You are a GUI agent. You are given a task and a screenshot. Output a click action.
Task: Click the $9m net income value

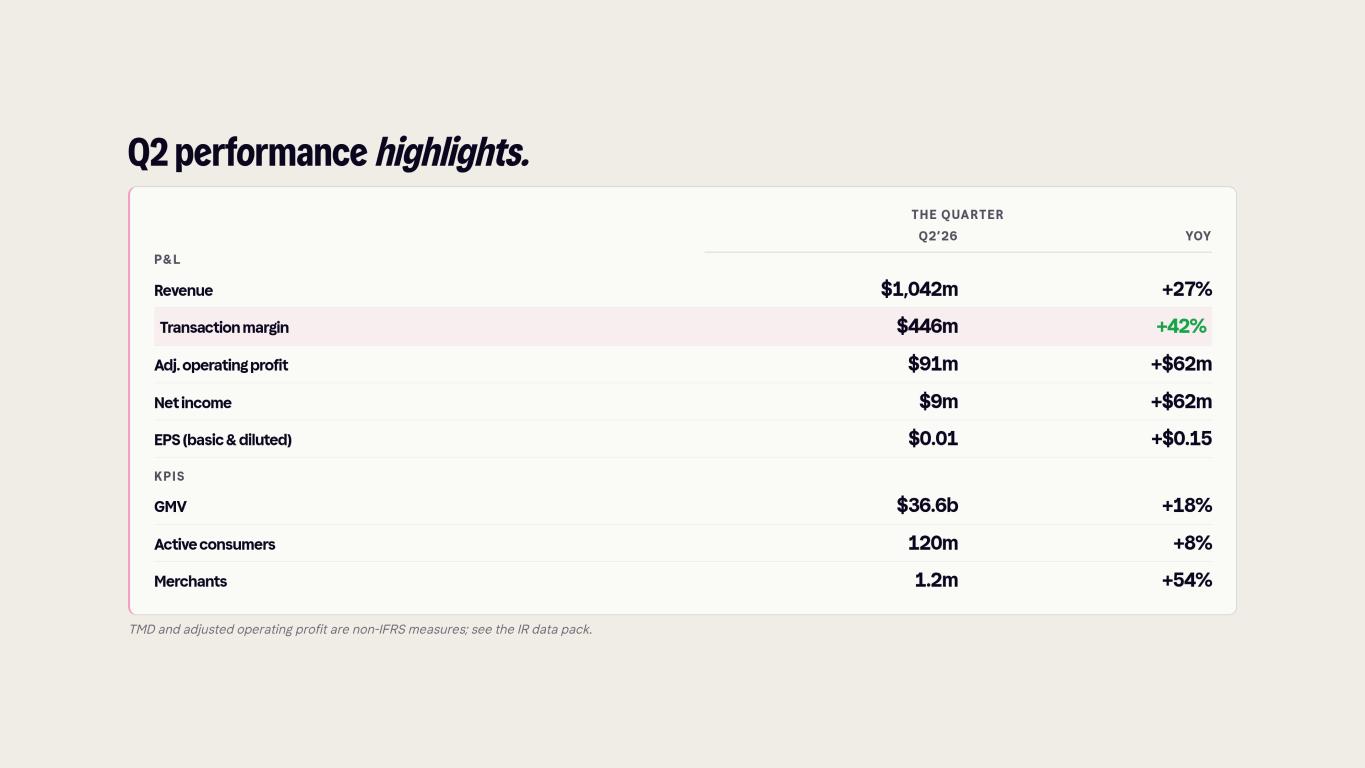click(x=939, y=401)
